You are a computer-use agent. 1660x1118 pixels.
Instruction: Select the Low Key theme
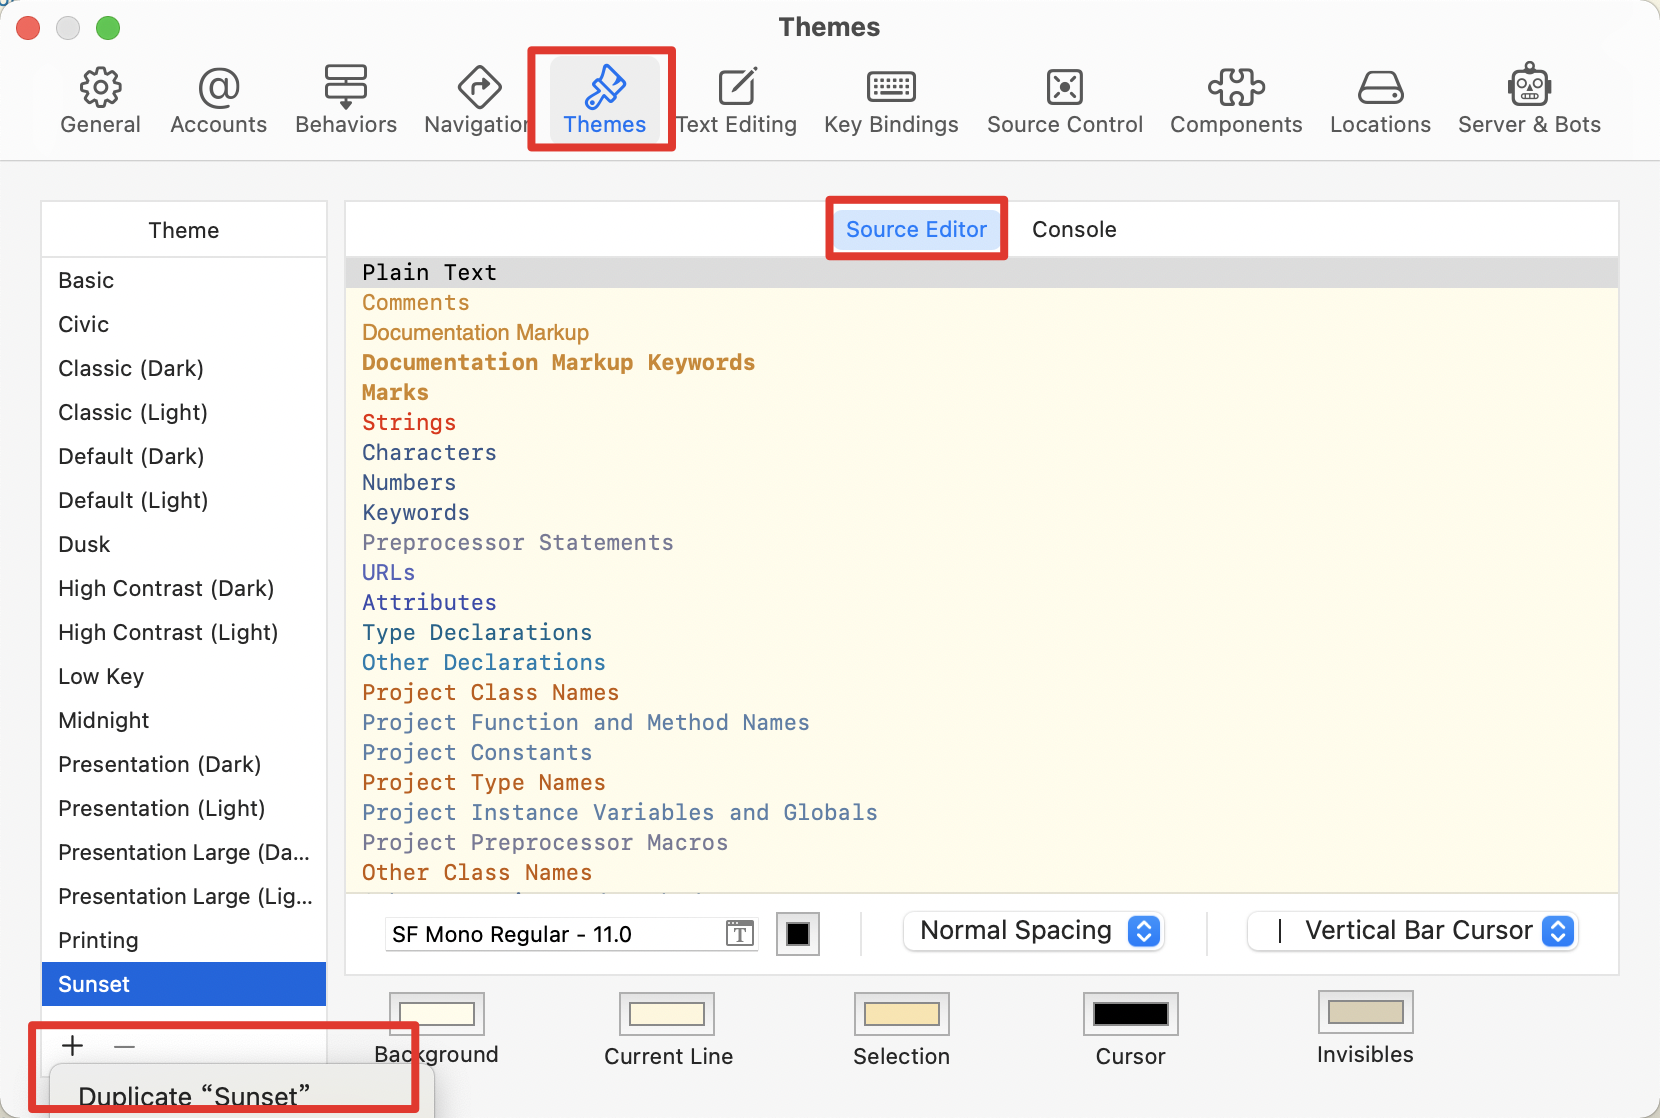pos(184,676)
